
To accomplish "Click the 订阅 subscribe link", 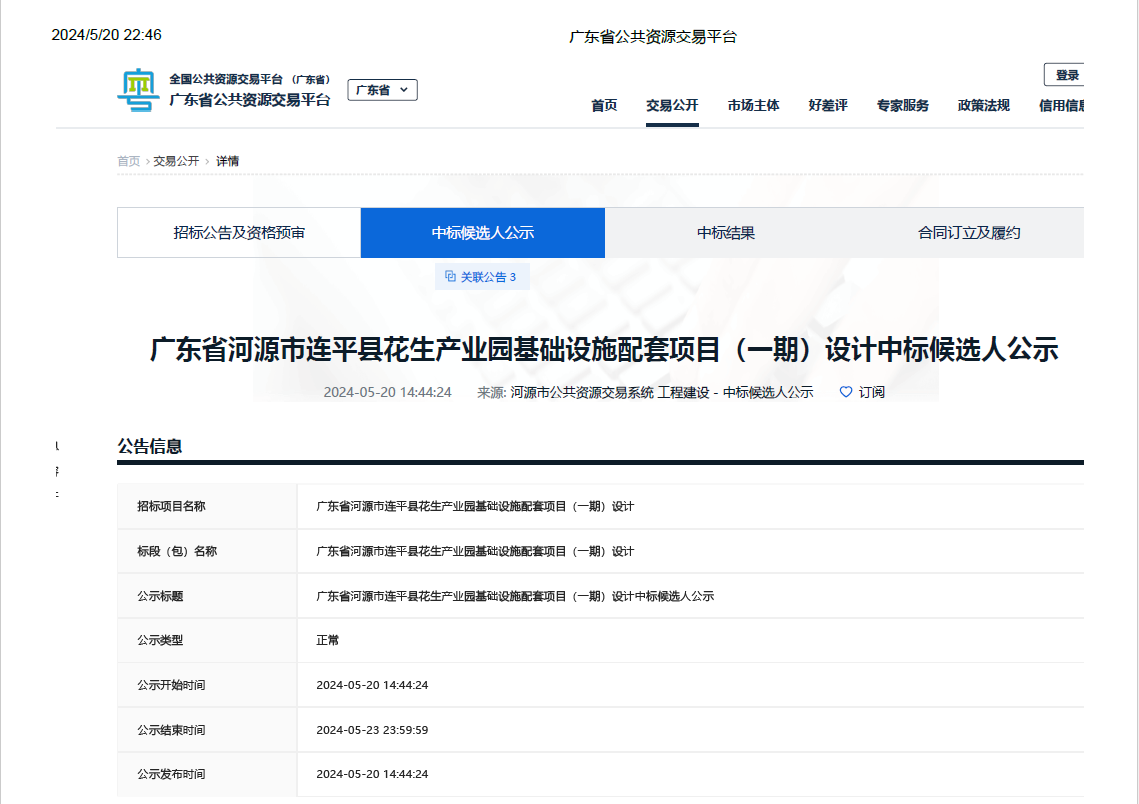I will [871, 392].
